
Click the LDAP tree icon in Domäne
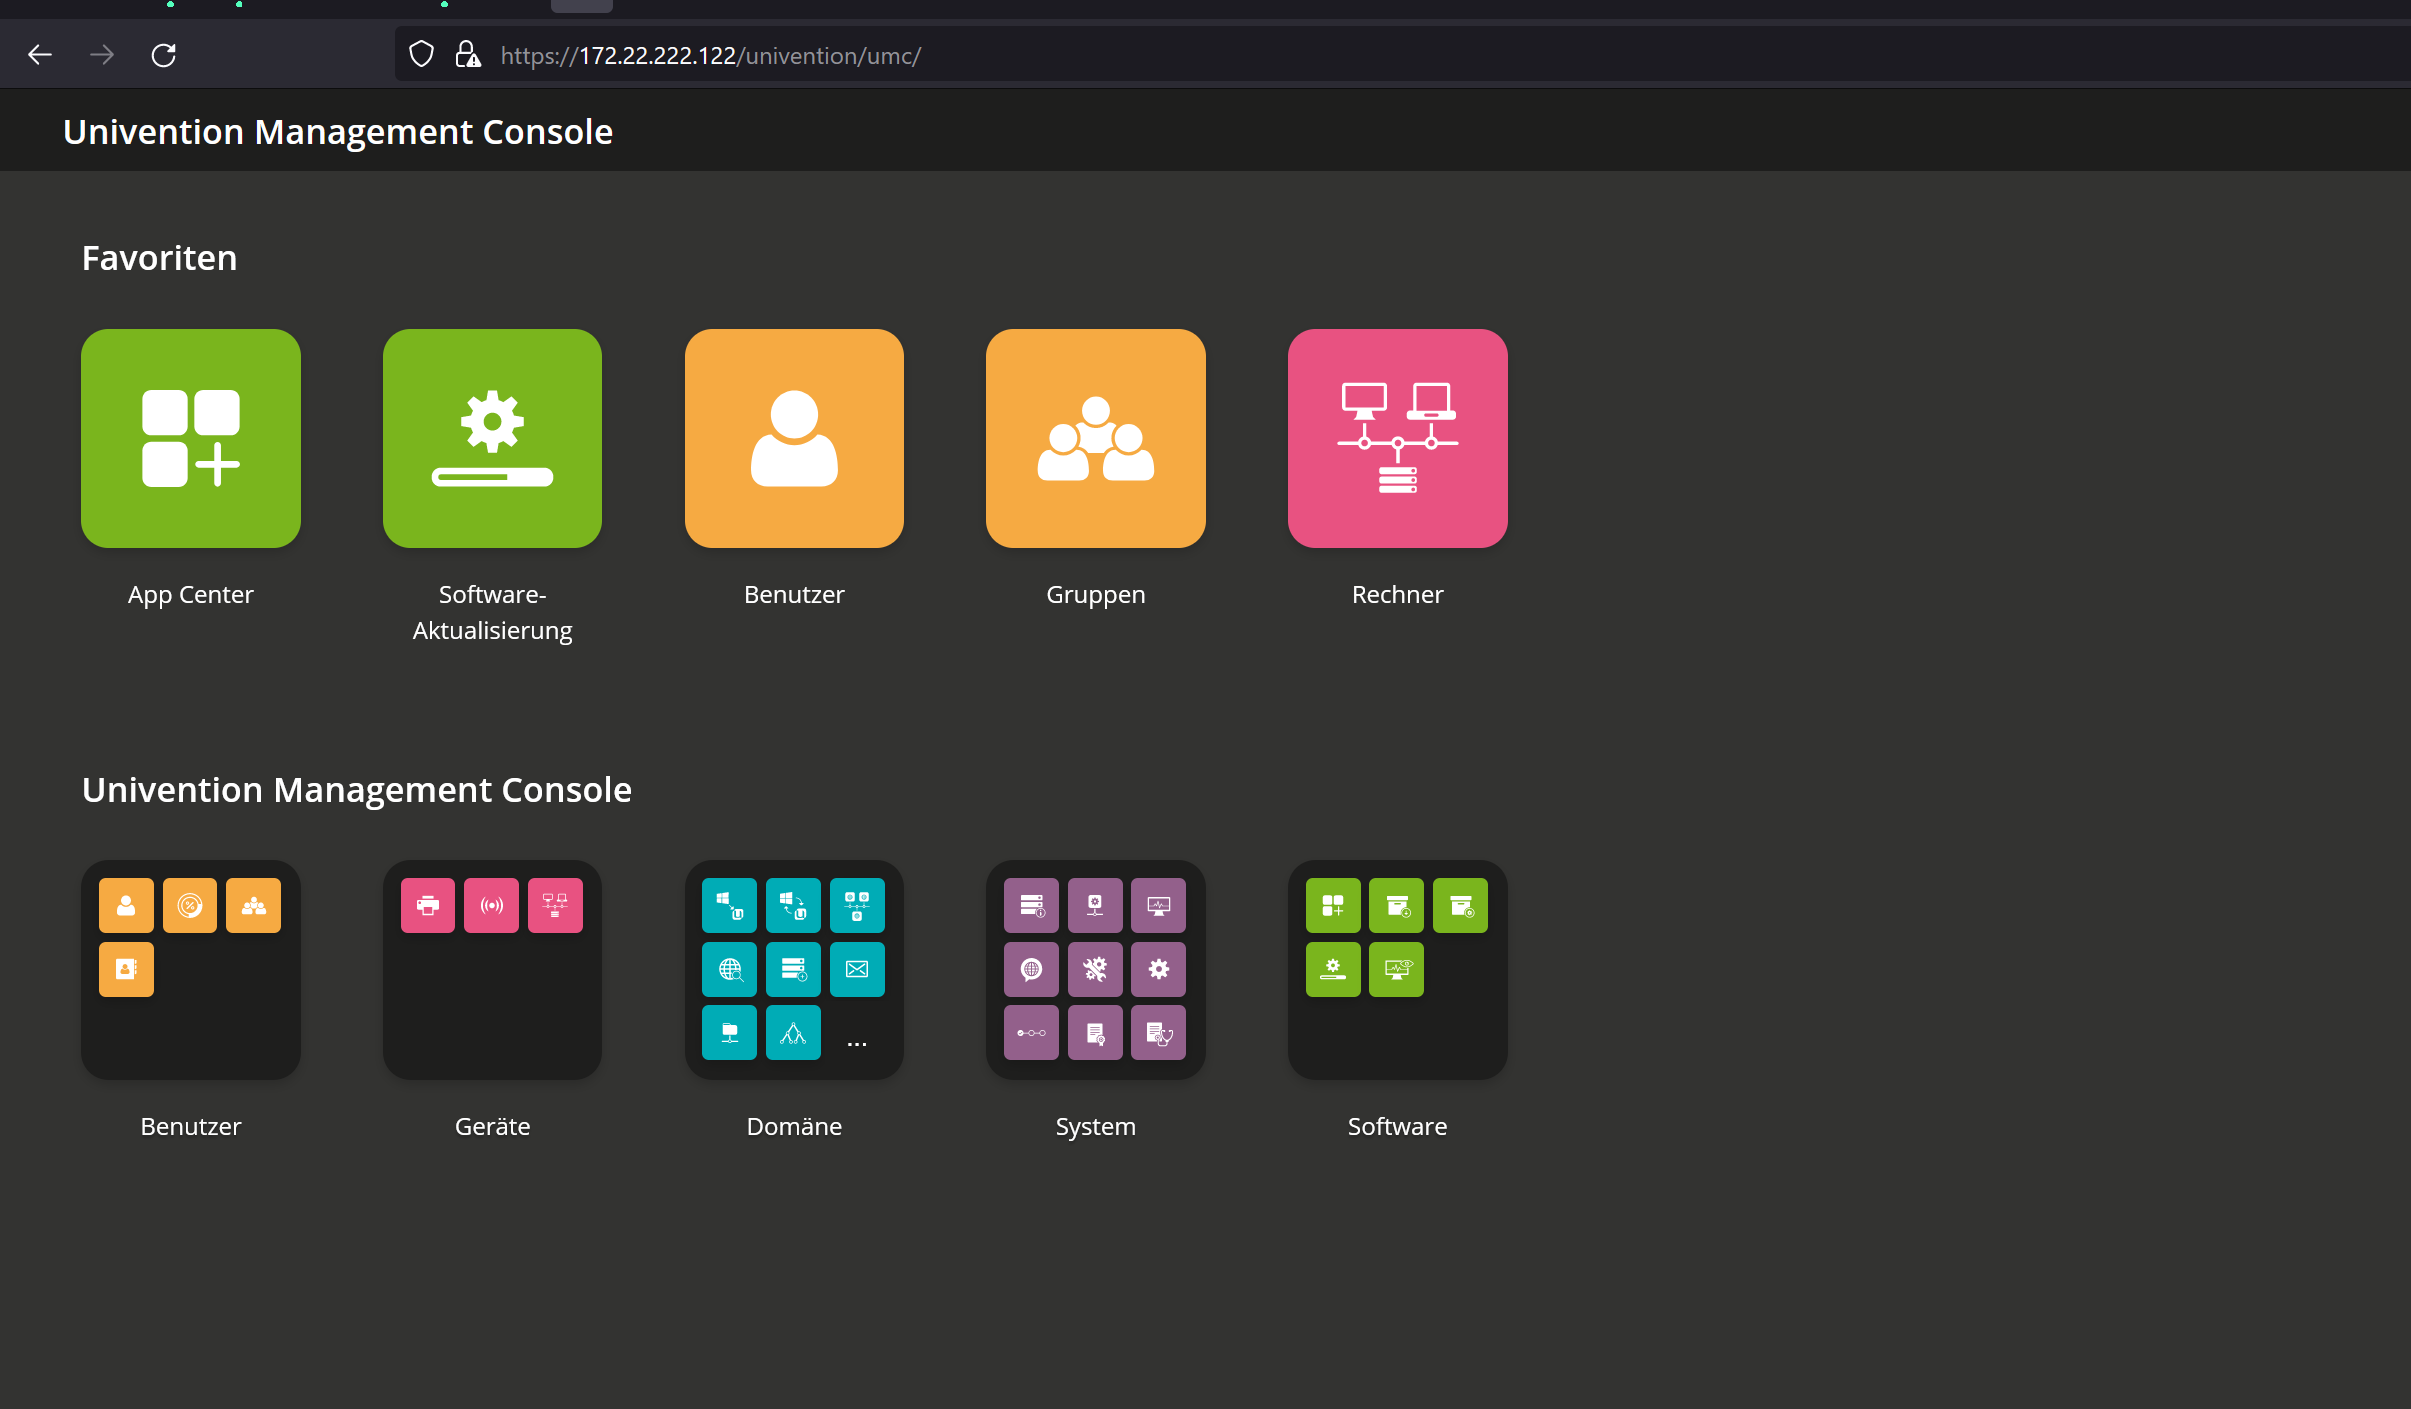point(793,1033)
